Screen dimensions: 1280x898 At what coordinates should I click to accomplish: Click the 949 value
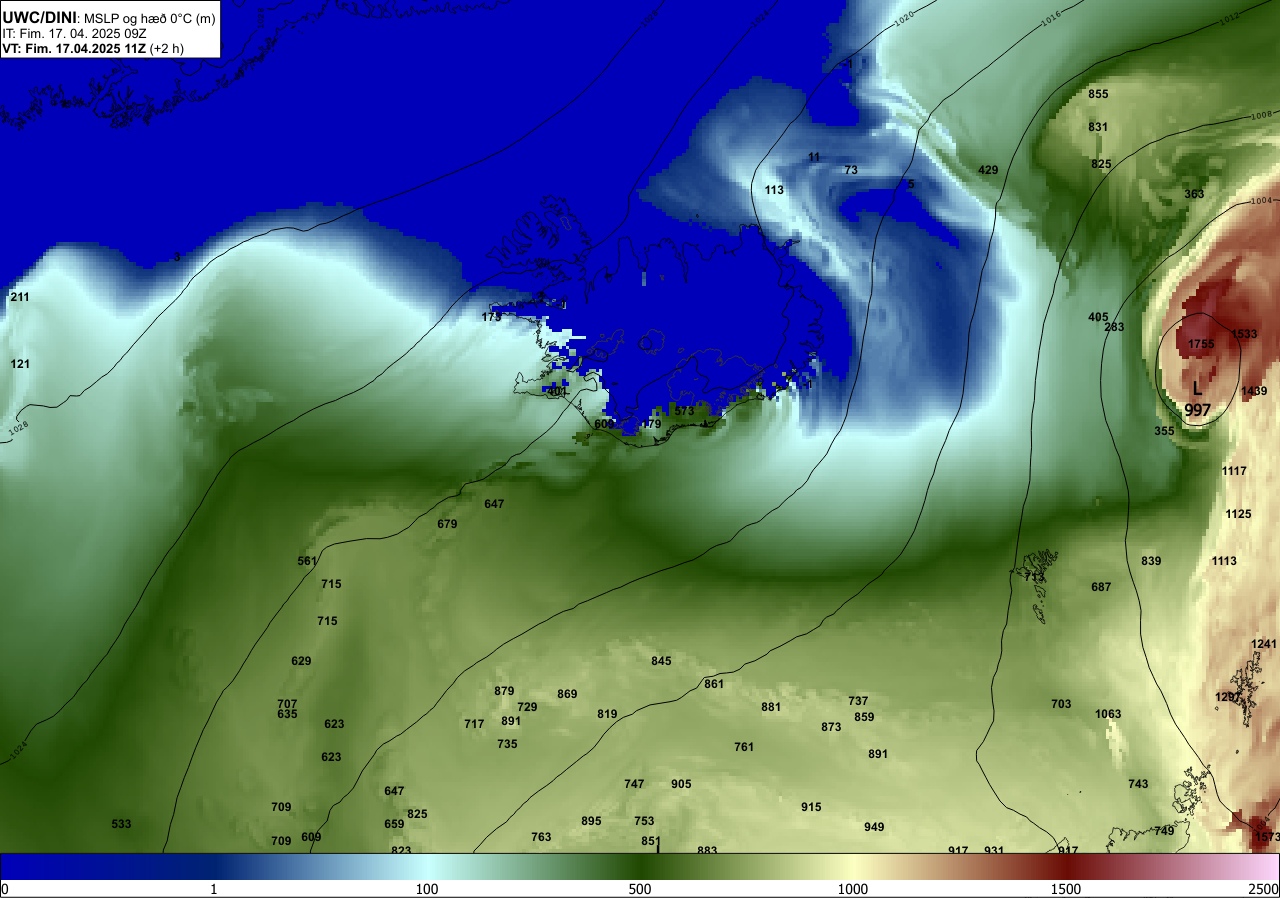(x=874, y=827)
